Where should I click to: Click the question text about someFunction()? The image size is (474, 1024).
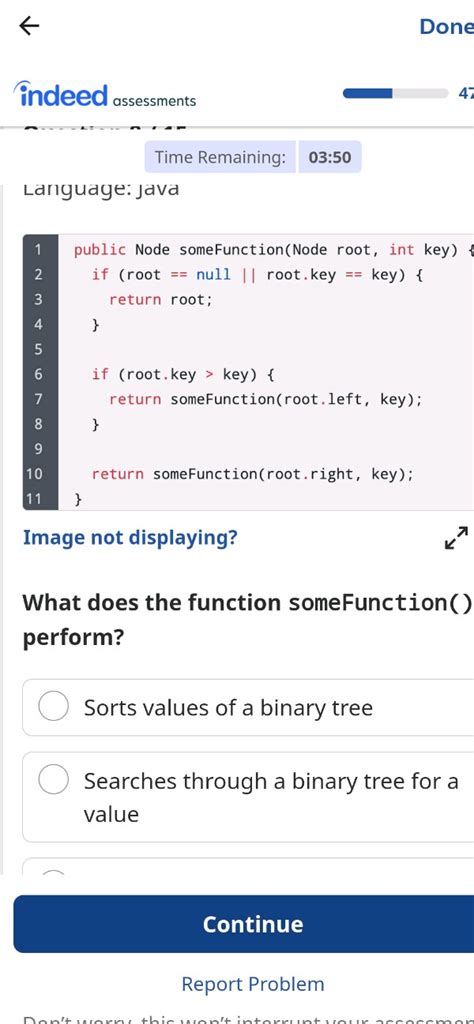click(247, 620)
